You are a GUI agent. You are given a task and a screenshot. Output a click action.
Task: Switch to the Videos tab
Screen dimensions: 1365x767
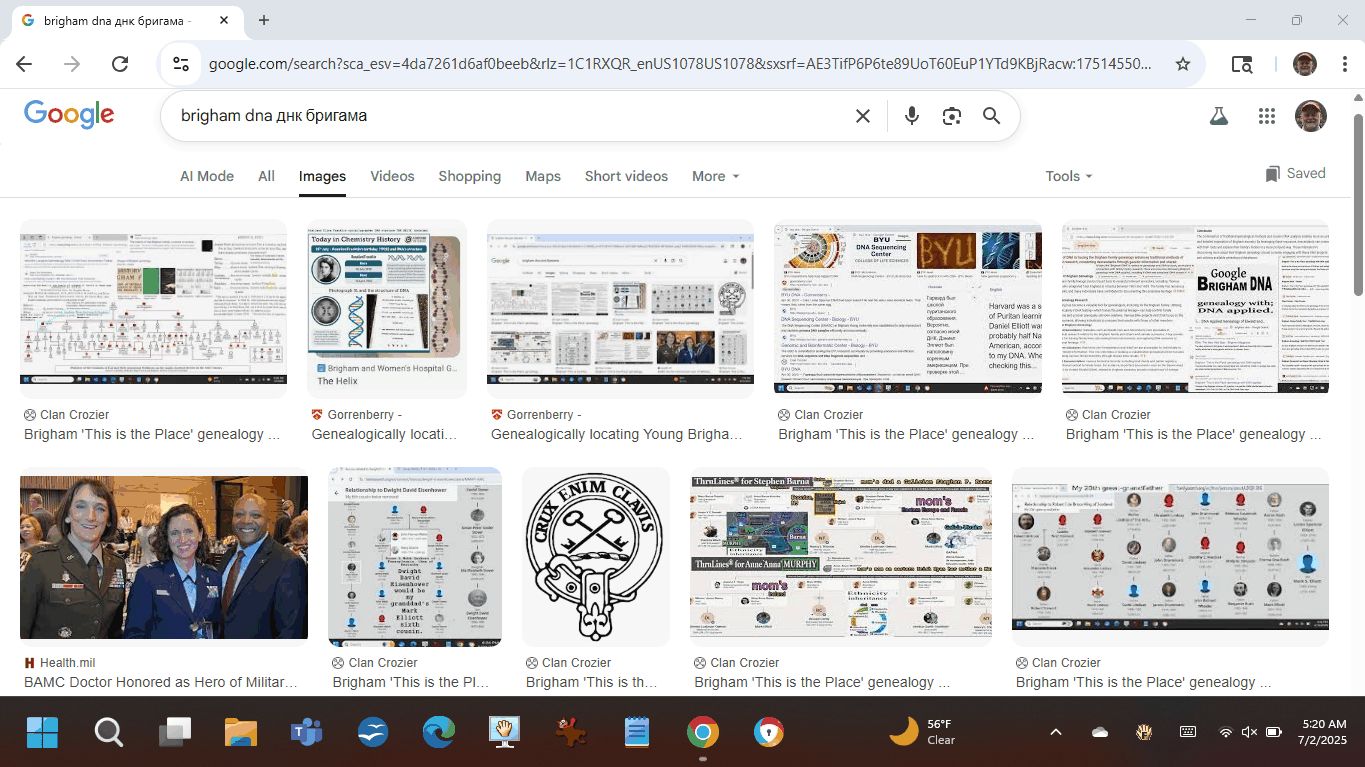coord(392,176)
